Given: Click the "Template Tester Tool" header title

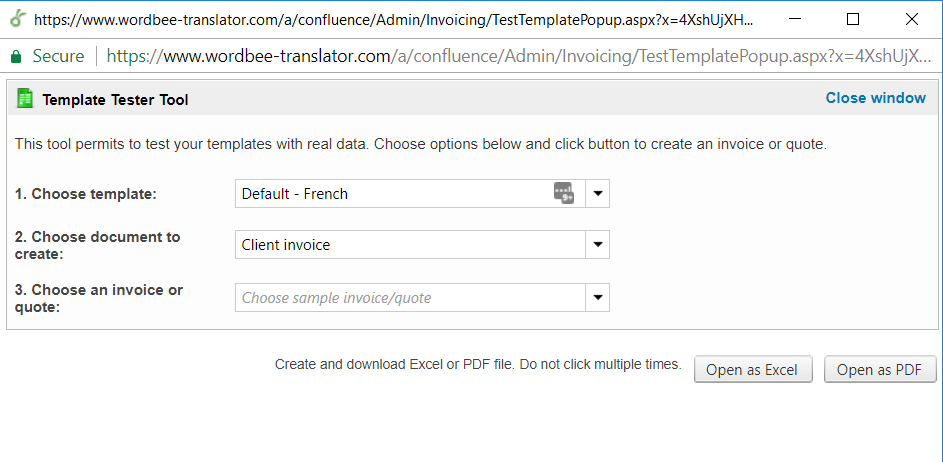Looking at the screenshot, I should pyautogui.click(x=115, y=99).
